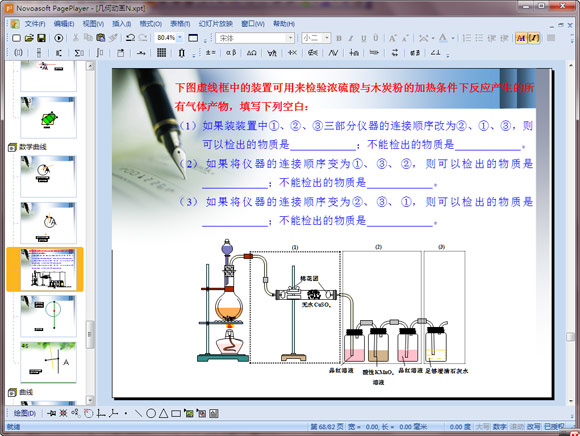Viewport: 580px width, 436px height.
Task: Insert summation Σ template
Action: [x=79, y=53]
